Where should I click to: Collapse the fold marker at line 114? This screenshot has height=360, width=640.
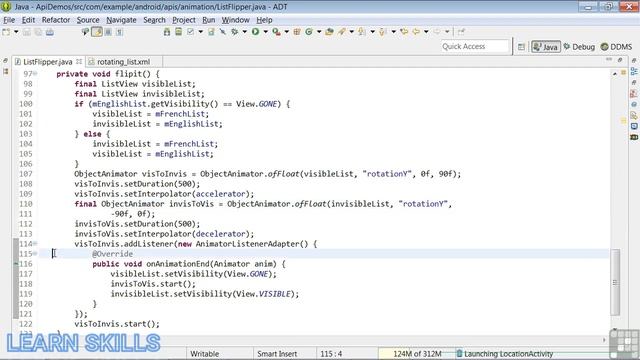pos(36,244)
